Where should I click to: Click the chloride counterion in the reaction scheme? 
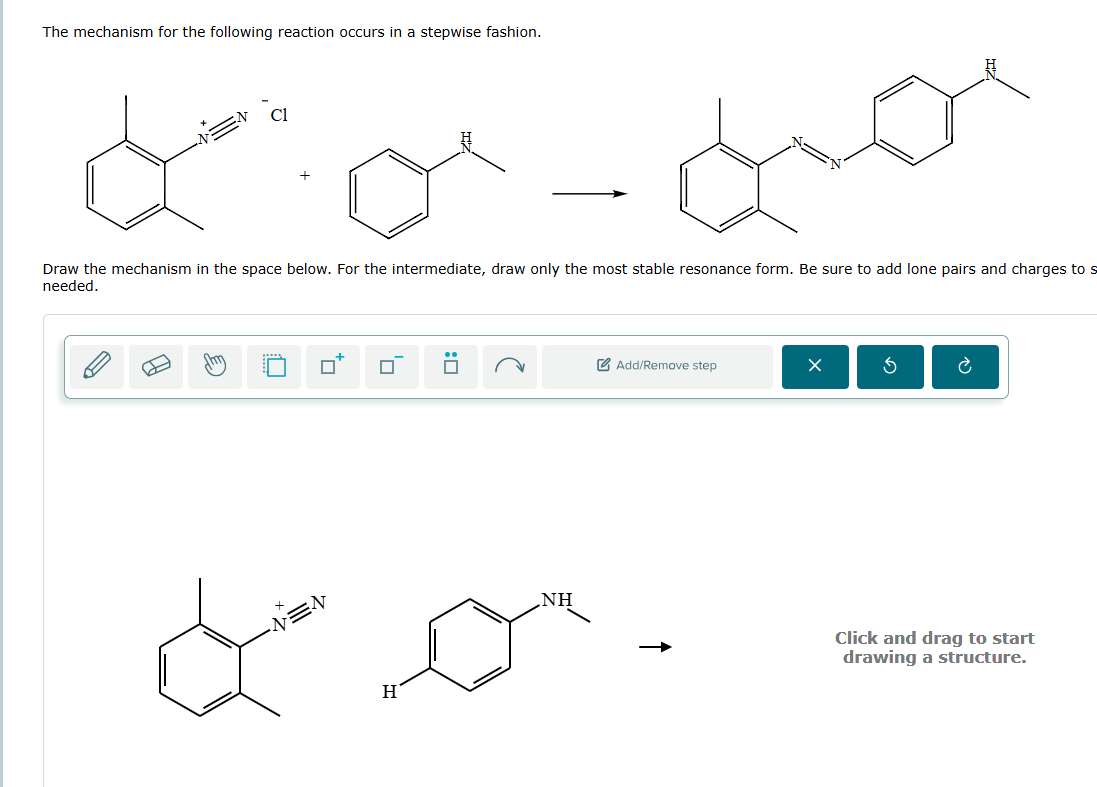pyautogui.click(x=277, y=114)
